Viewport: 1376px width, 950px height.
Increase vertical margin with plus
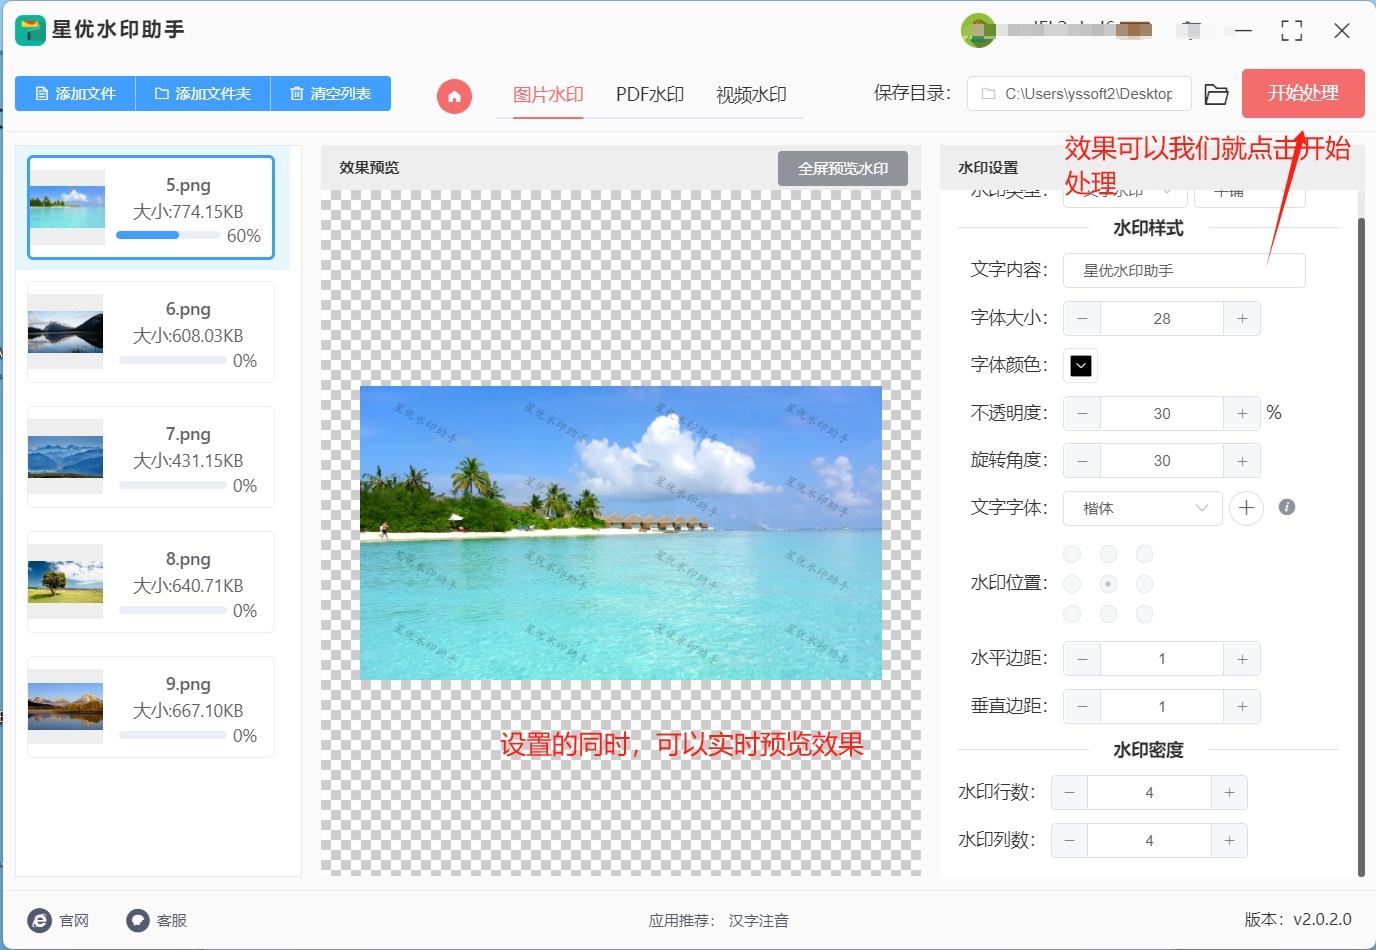[1242, 707]
